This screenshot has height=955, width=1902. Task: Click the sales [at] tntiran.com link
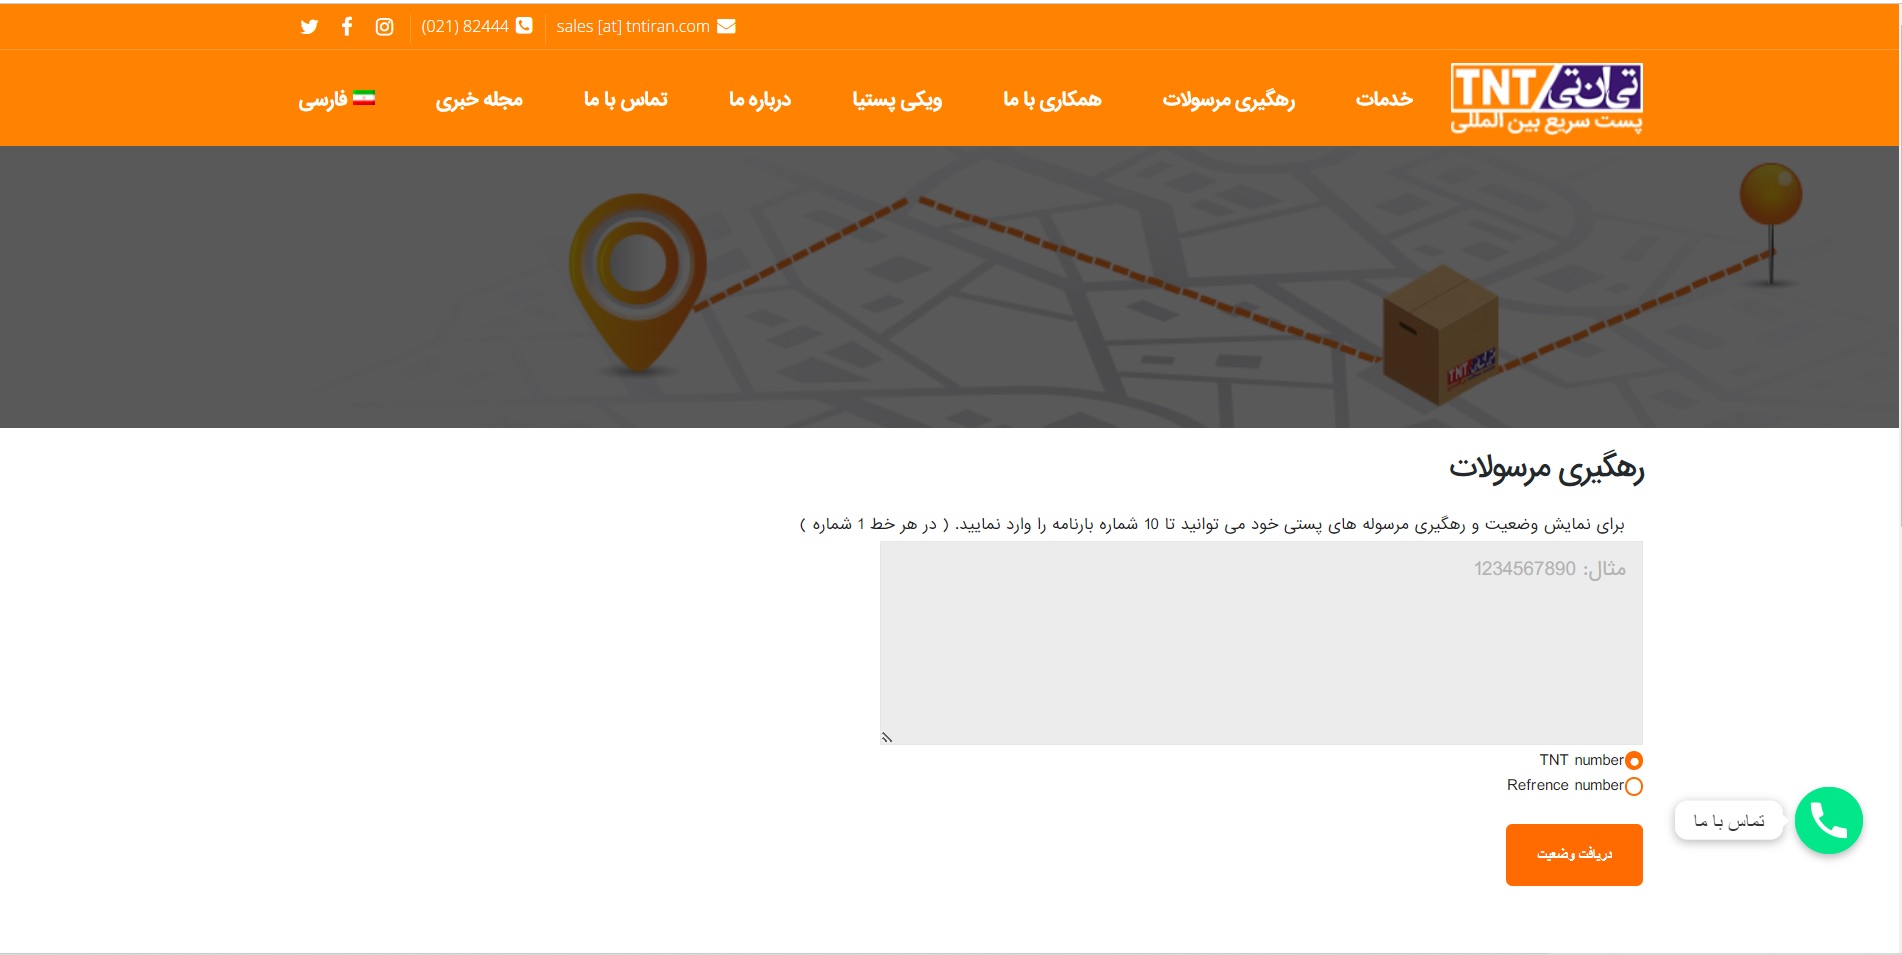[633, 27]
